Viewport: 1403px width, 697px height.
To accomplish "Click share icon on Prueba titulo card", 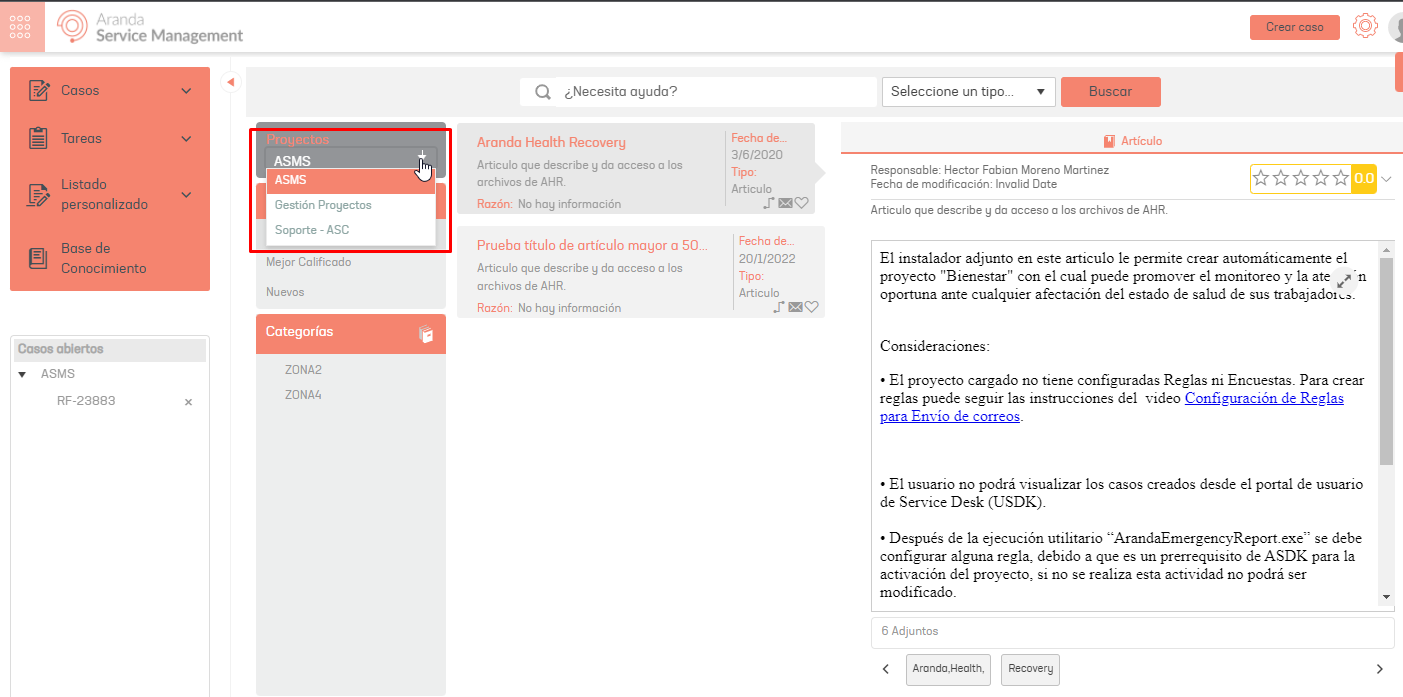I will pos(780,307).
